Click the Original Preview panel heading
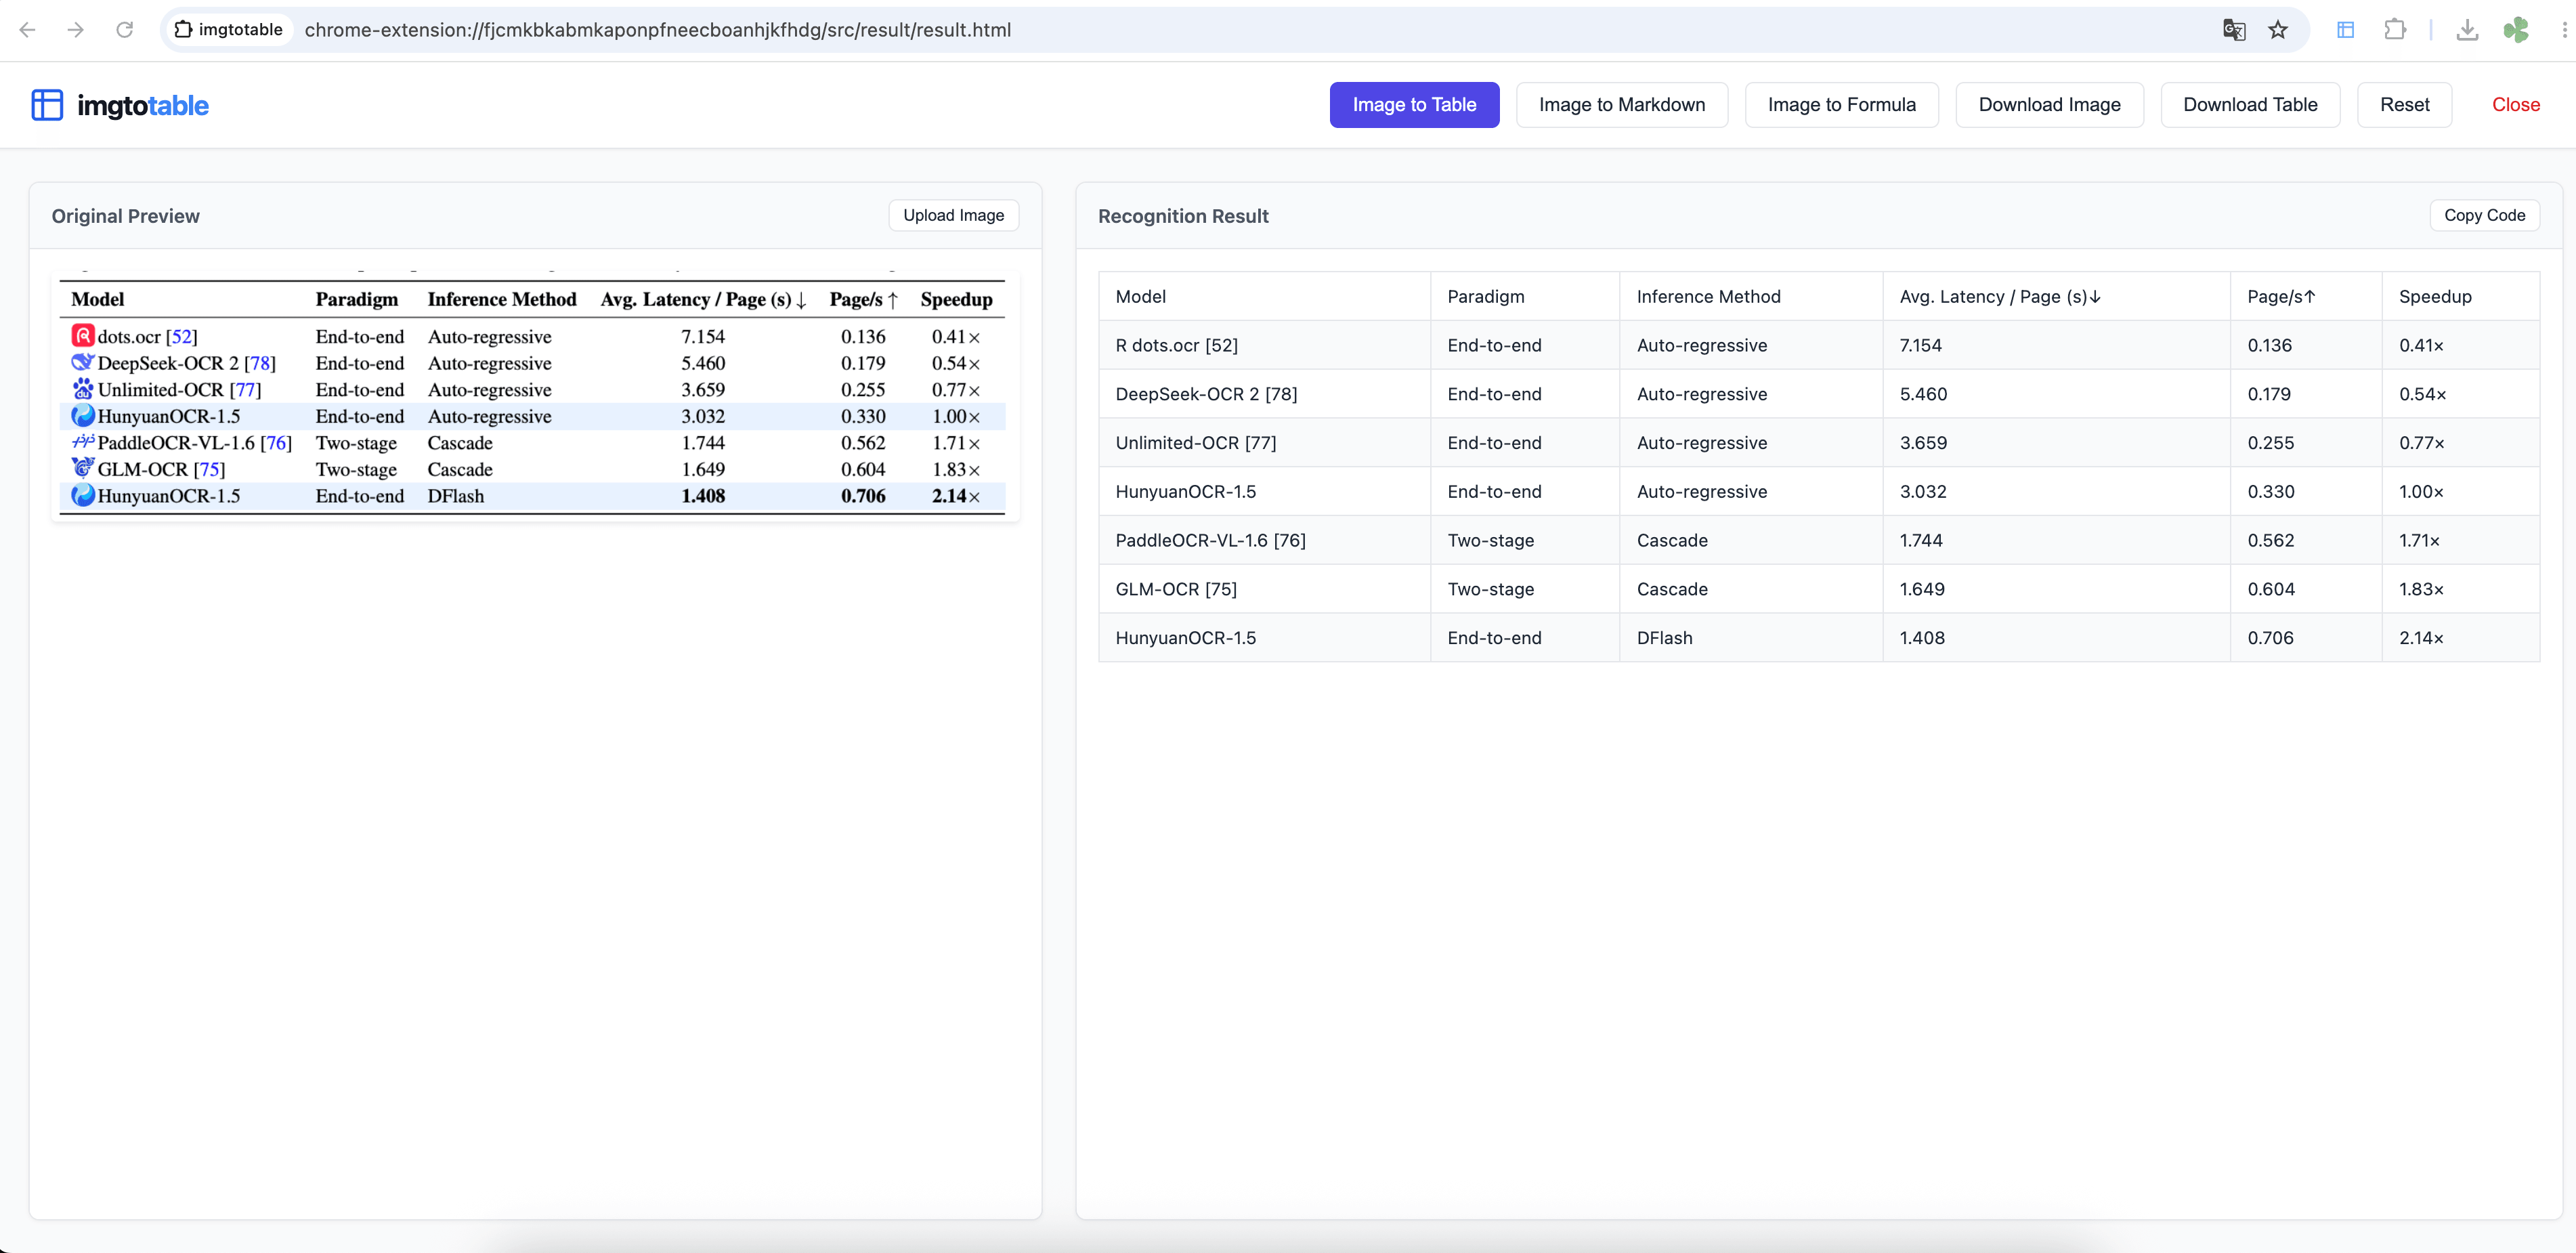Image resolution: width=2576 pixels, height=1253 pixels. click(x=126, y=216)
